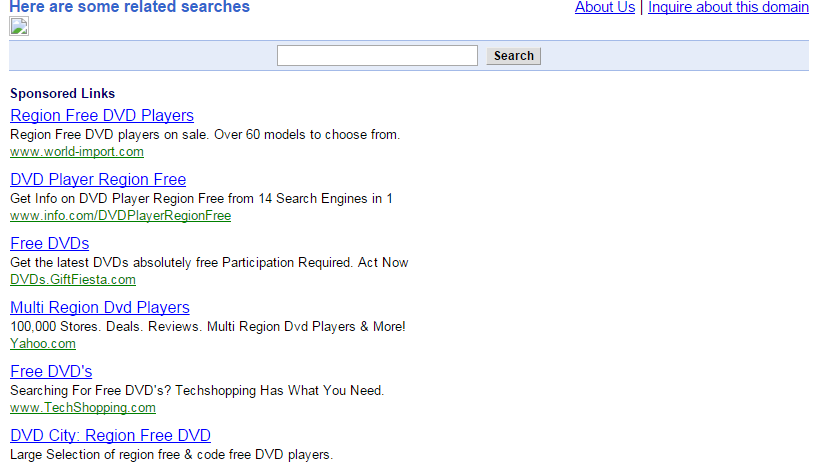Open Multi Region Dvd Players ad

pos(100,307)
